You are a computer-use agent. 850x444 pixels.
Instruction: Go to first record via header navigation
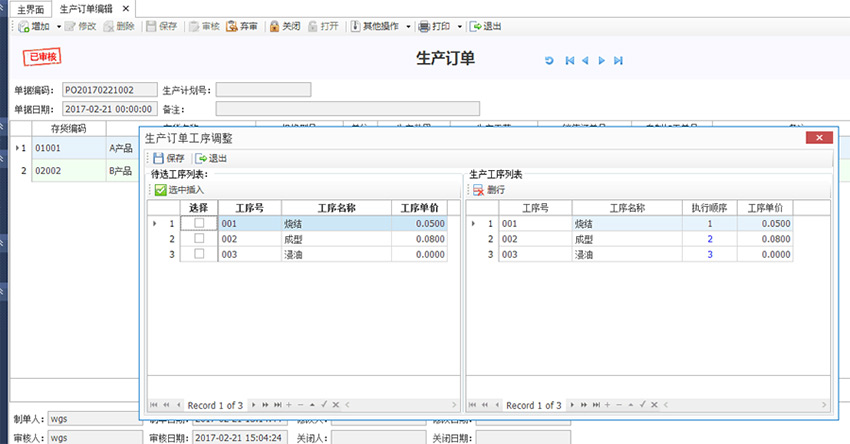pyautogui.click(x=570, y=61)
